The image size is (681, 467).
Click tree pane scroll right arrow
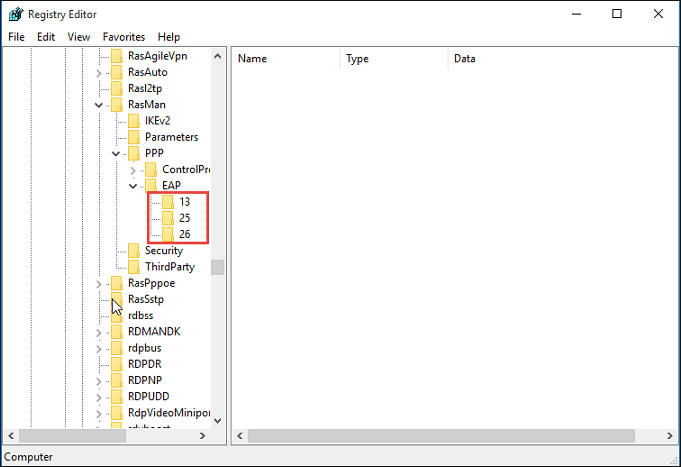(x=202, y=436)
